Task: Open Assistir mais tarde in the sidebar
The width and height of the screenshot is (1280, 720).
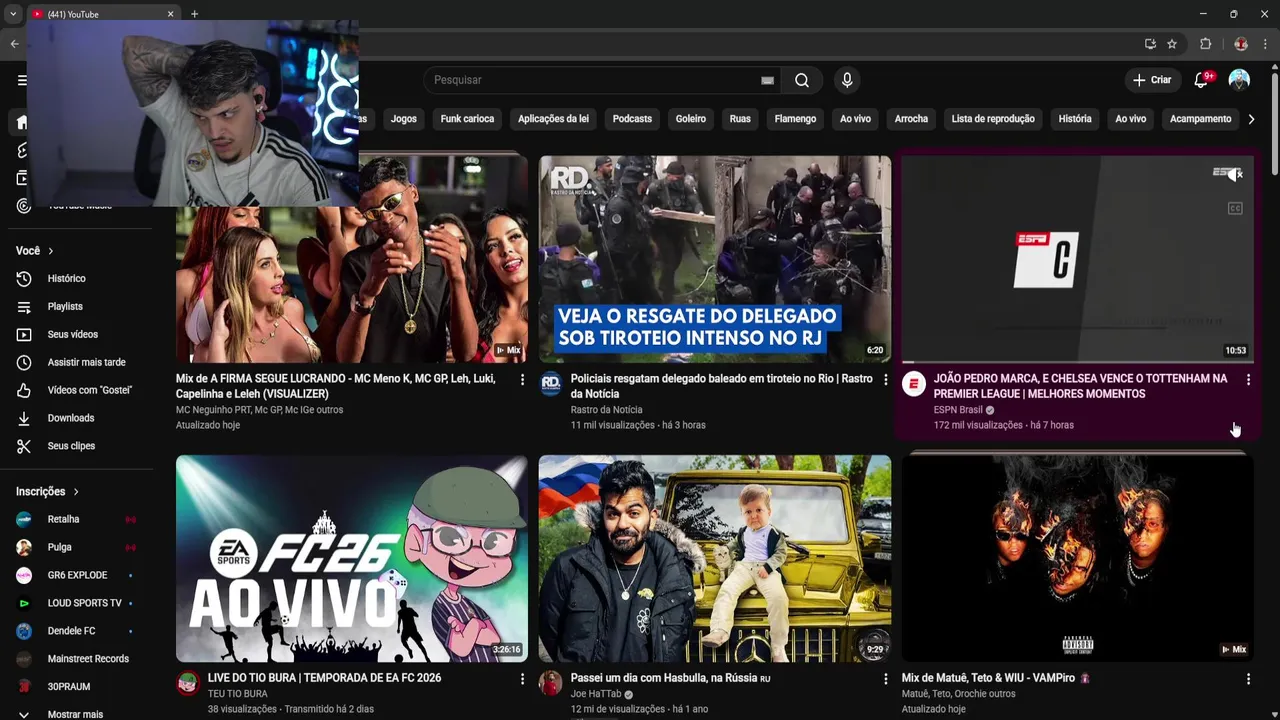Action: 88,362
